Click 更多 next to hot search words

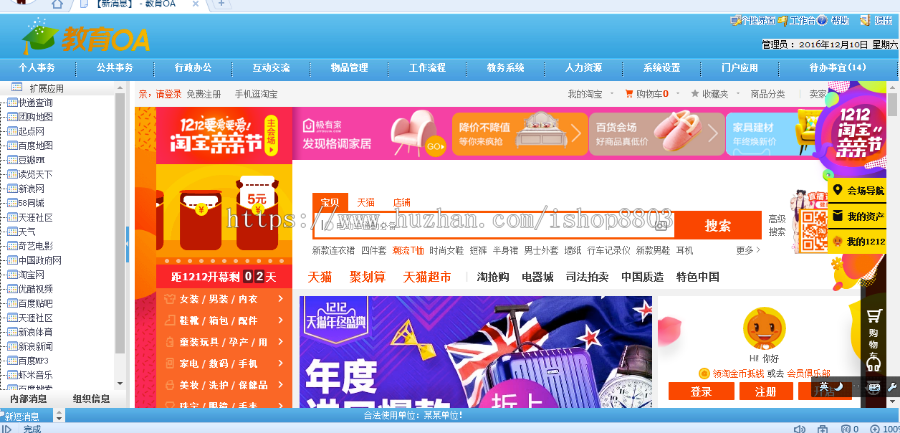(748, 250)
